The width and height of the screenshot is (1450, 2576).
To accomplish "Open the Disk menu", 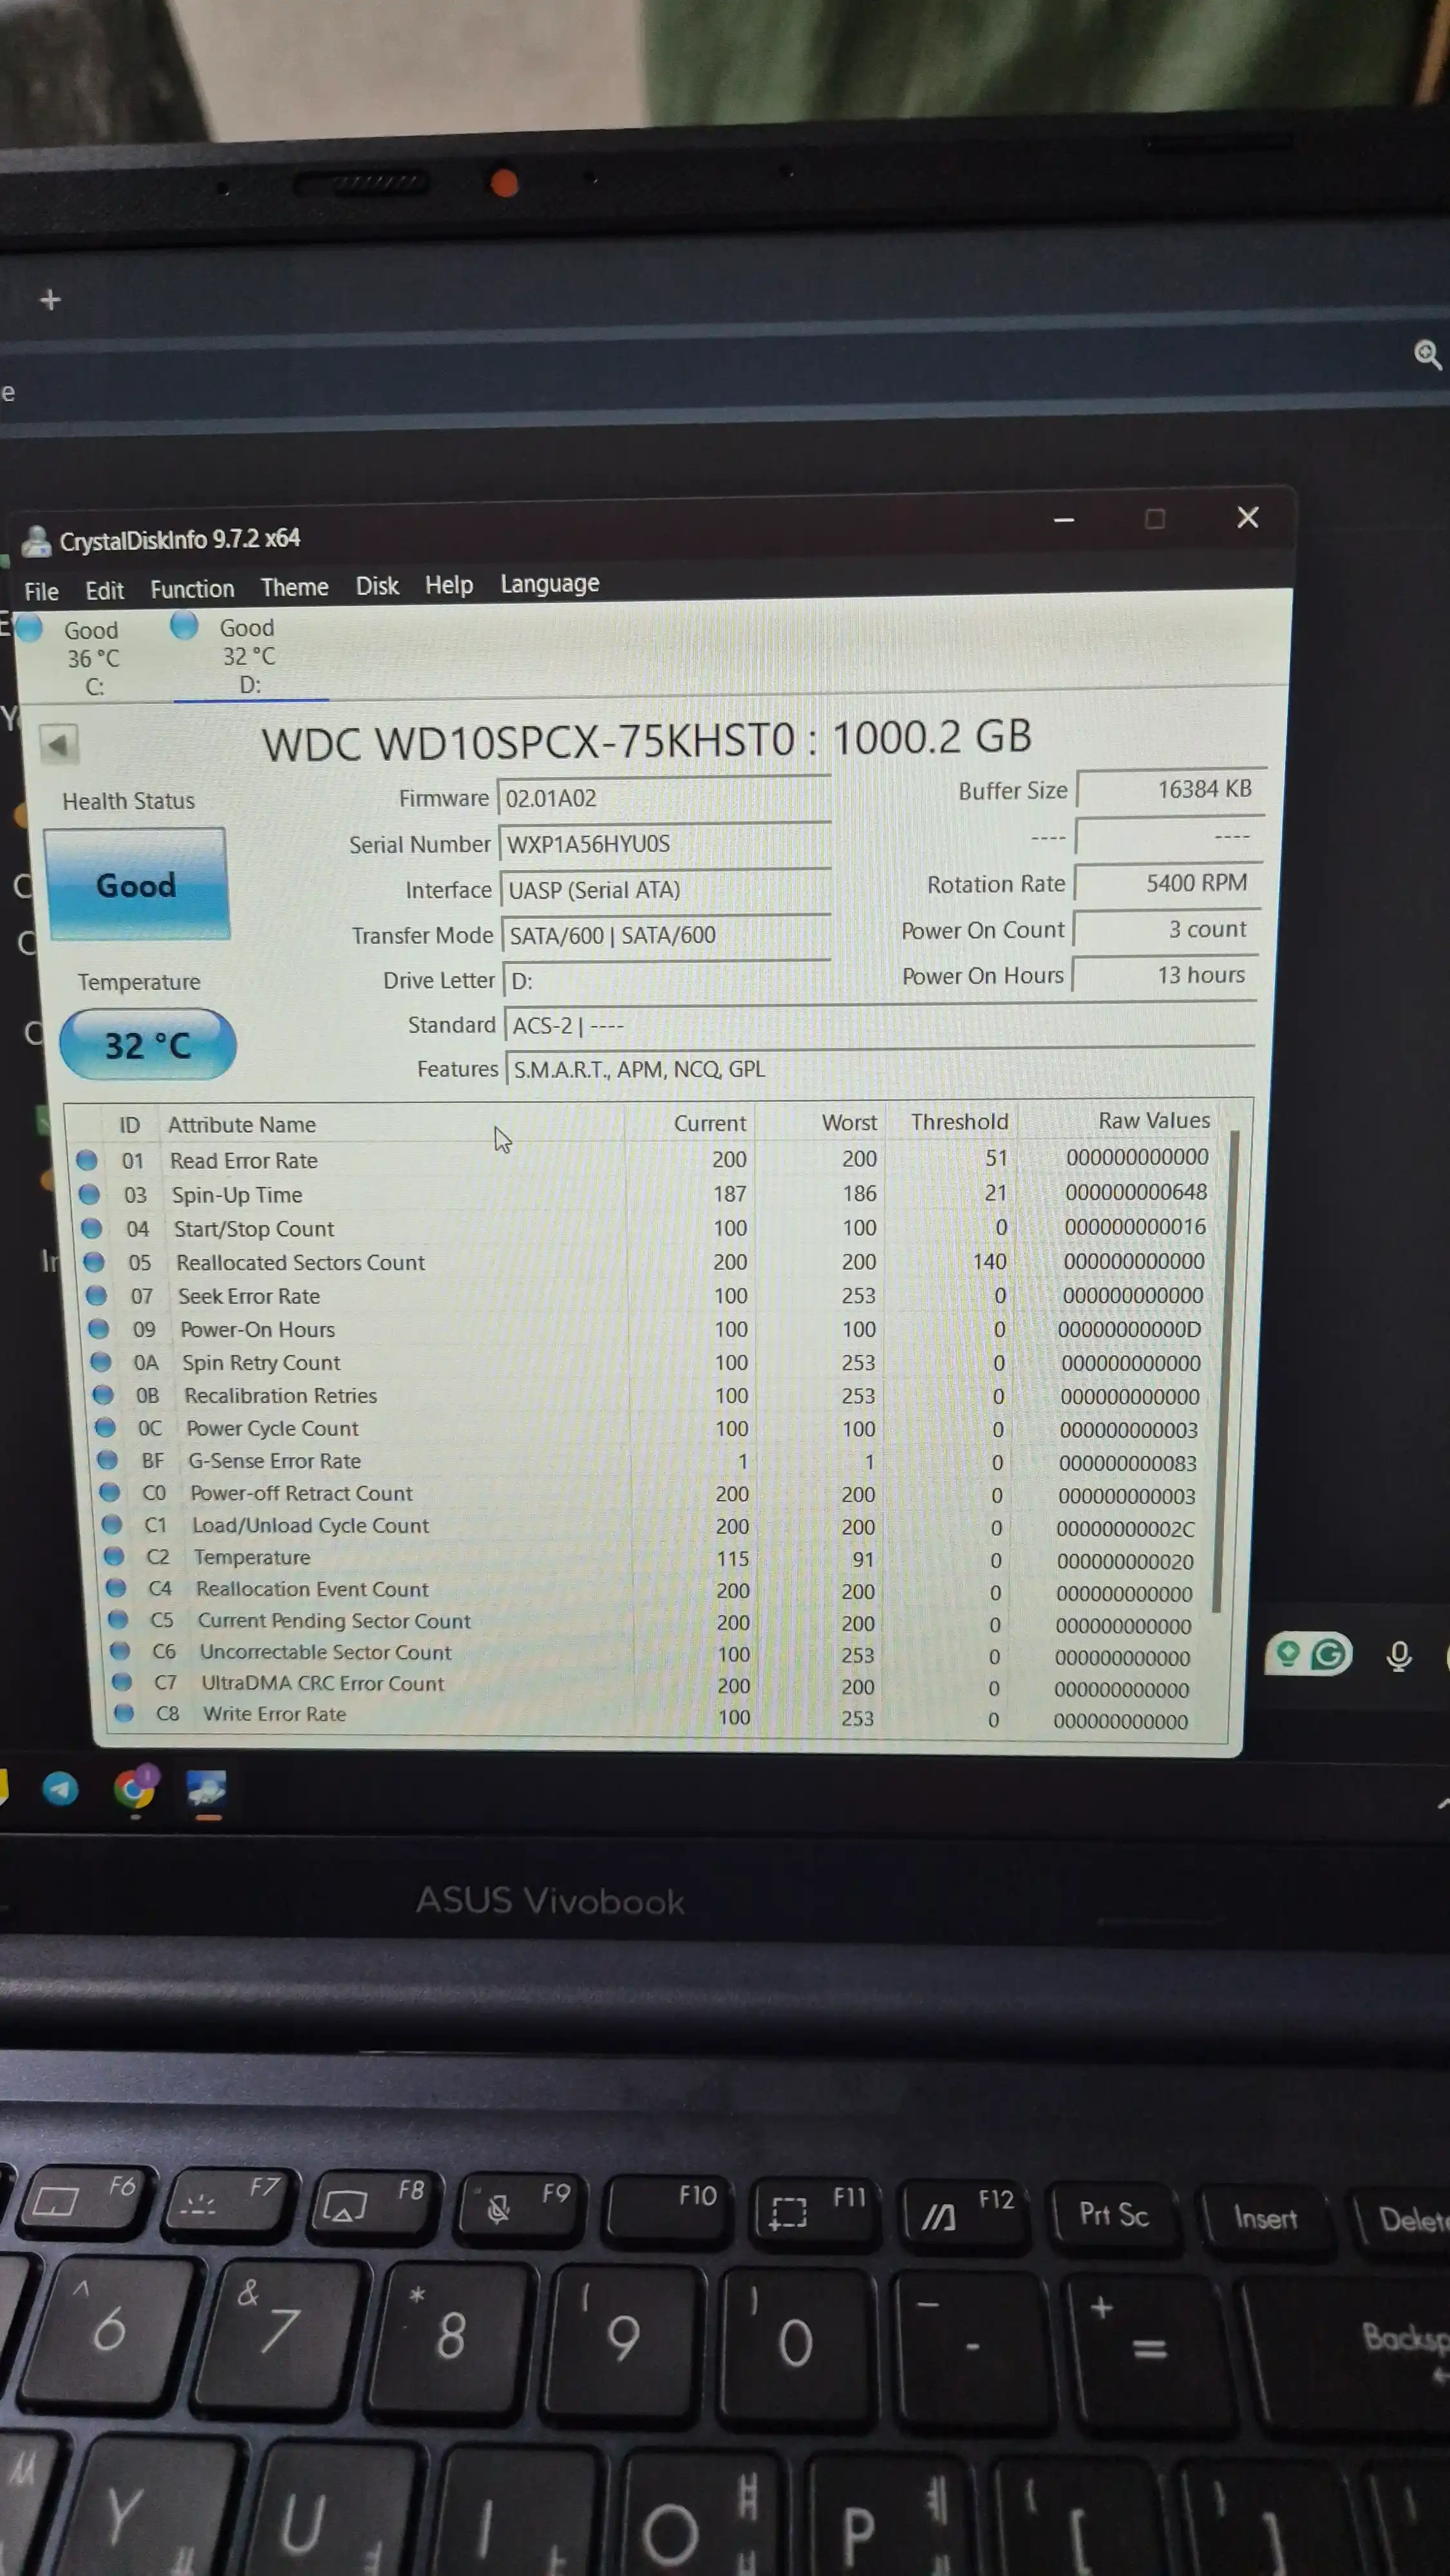I will (377, 586).
